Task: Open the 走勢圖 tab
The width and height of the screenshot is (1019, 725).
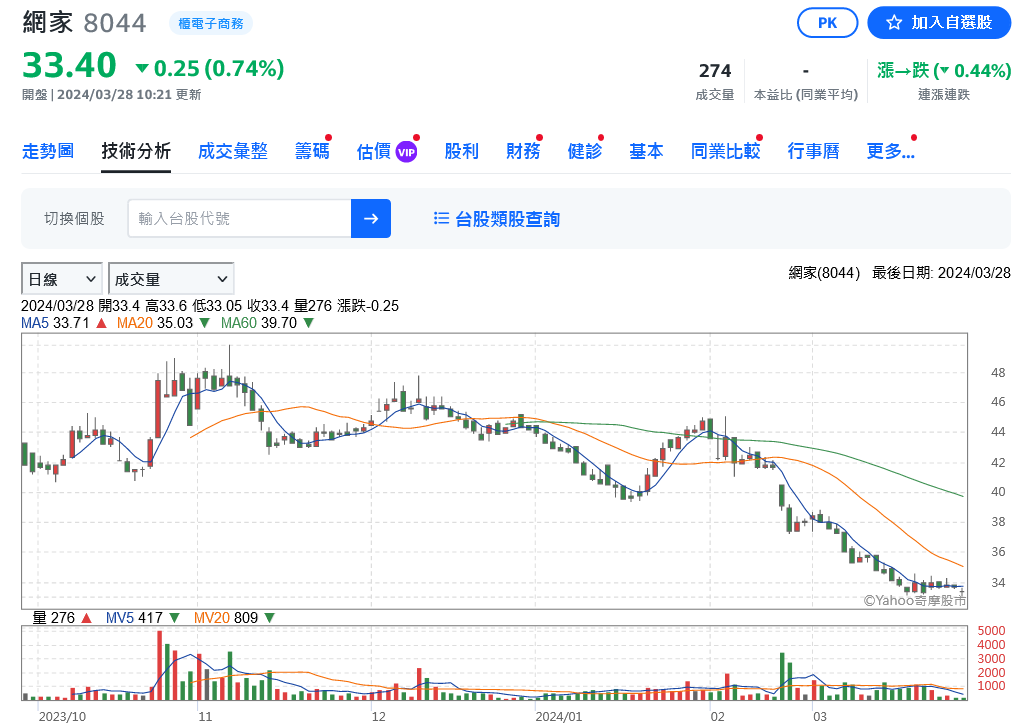Action: click(48, 151)
